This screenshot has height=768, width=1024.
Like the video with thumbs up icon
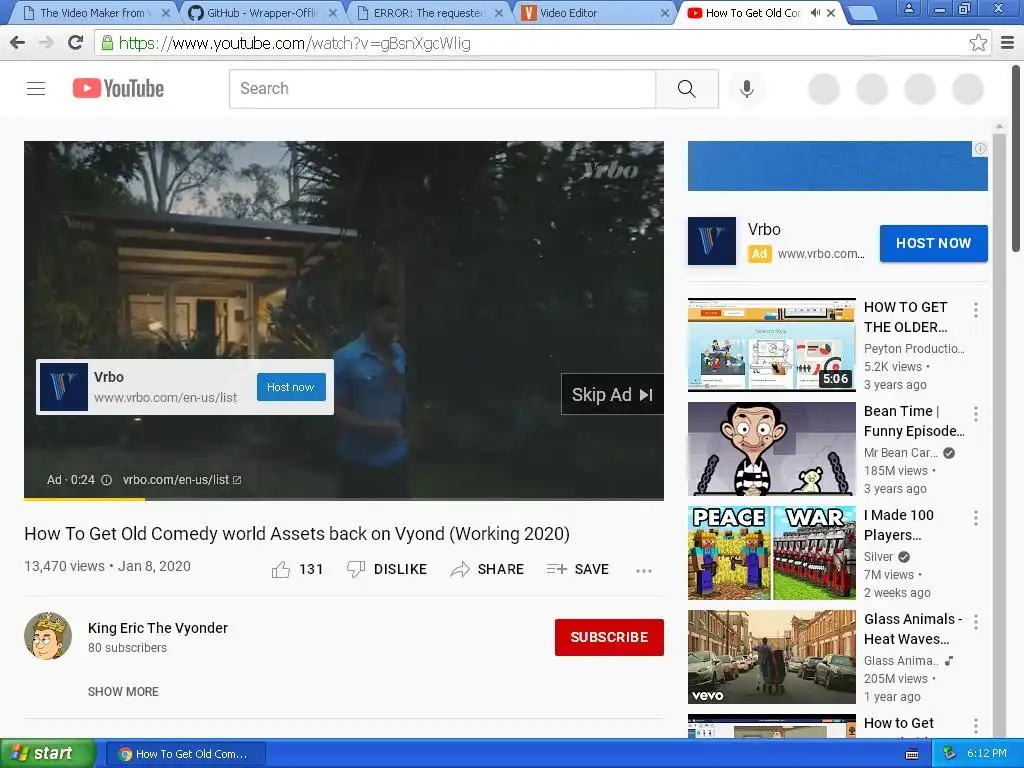click(x=281, y=569)
